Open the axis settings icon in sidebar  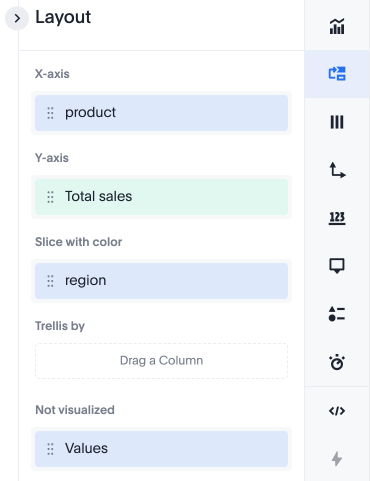click(337, 170)
